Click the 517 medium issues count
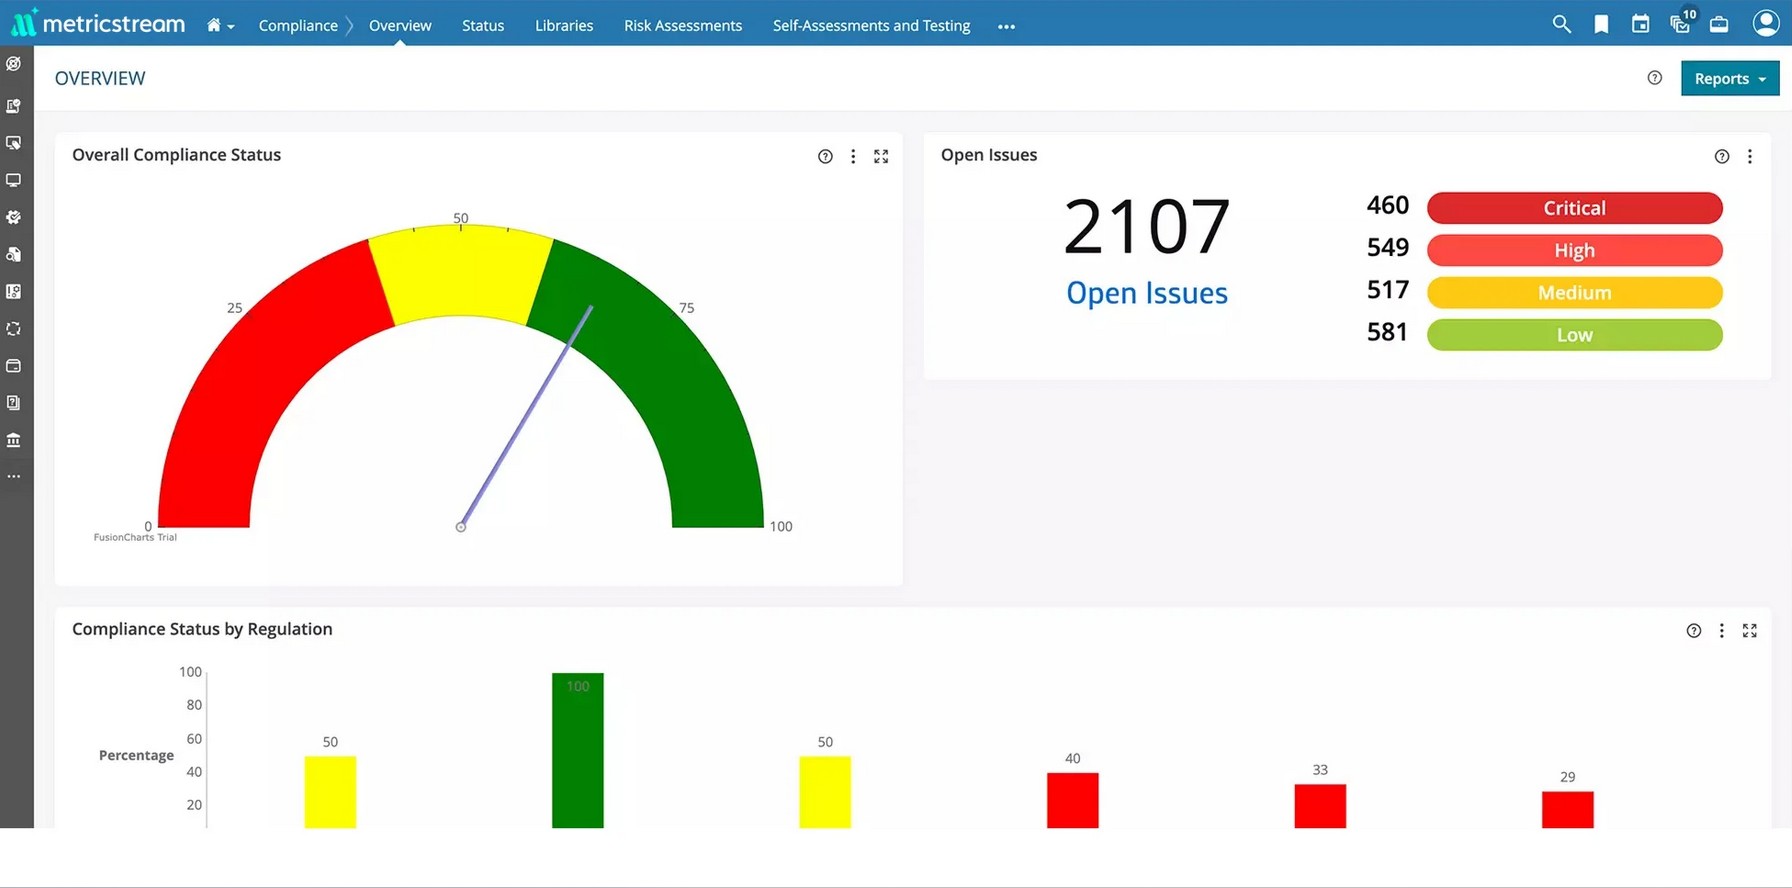The height and width of the screenshot is (888, 1792). click(1388, 290)
